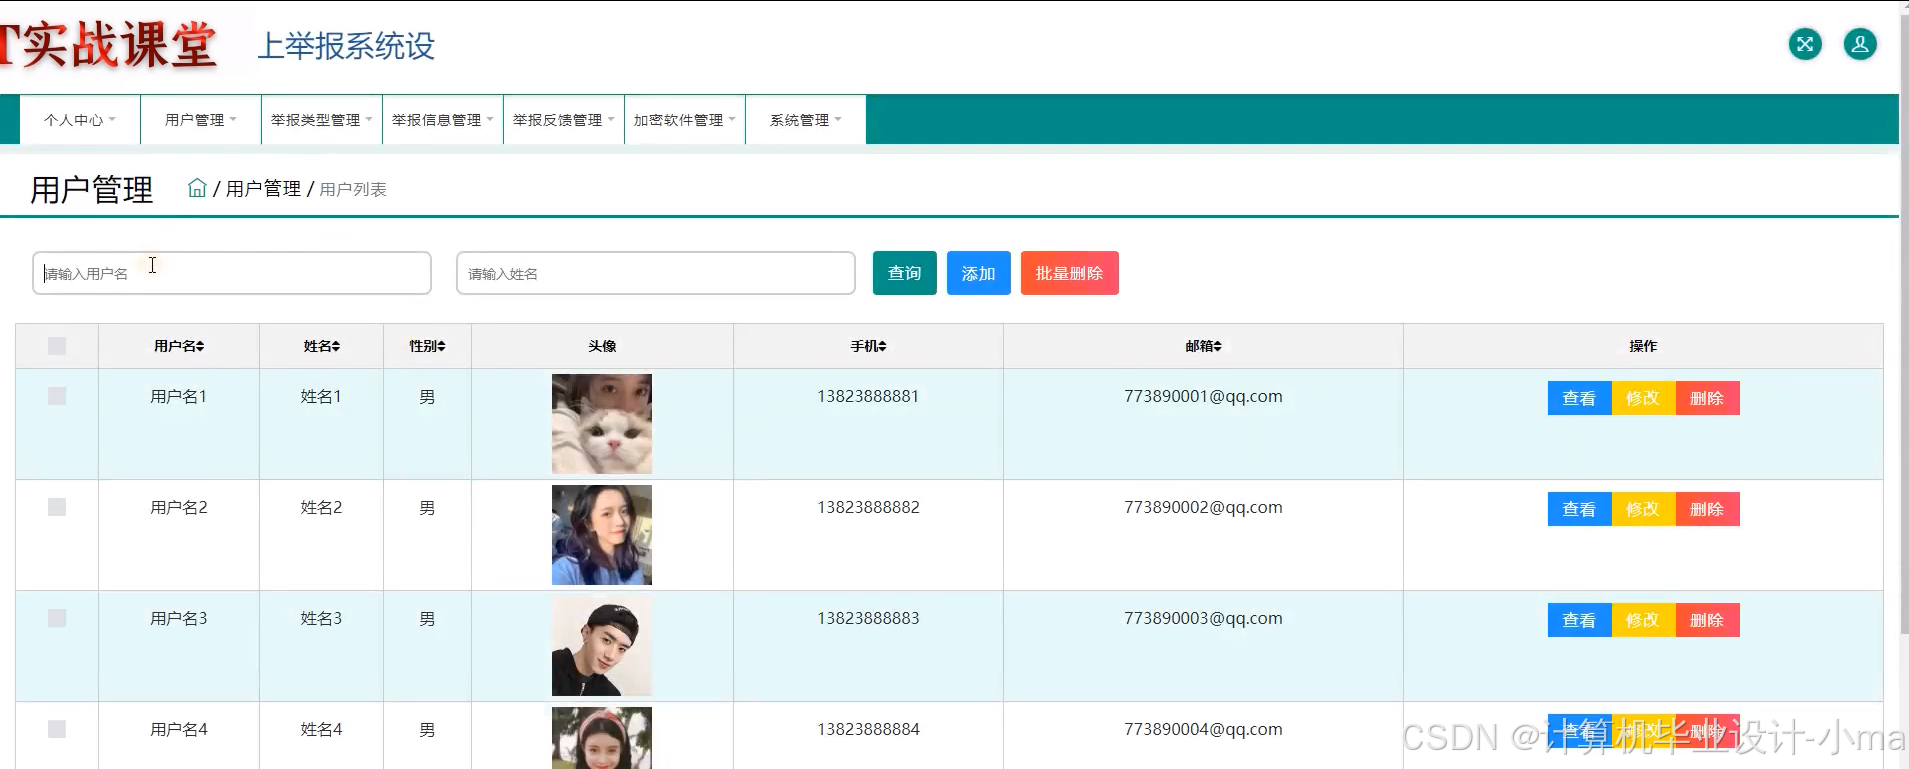Open the cat avatar thumbnail of 用户名1
Screen dimensions: 1909x769
(x=602, y=424)
